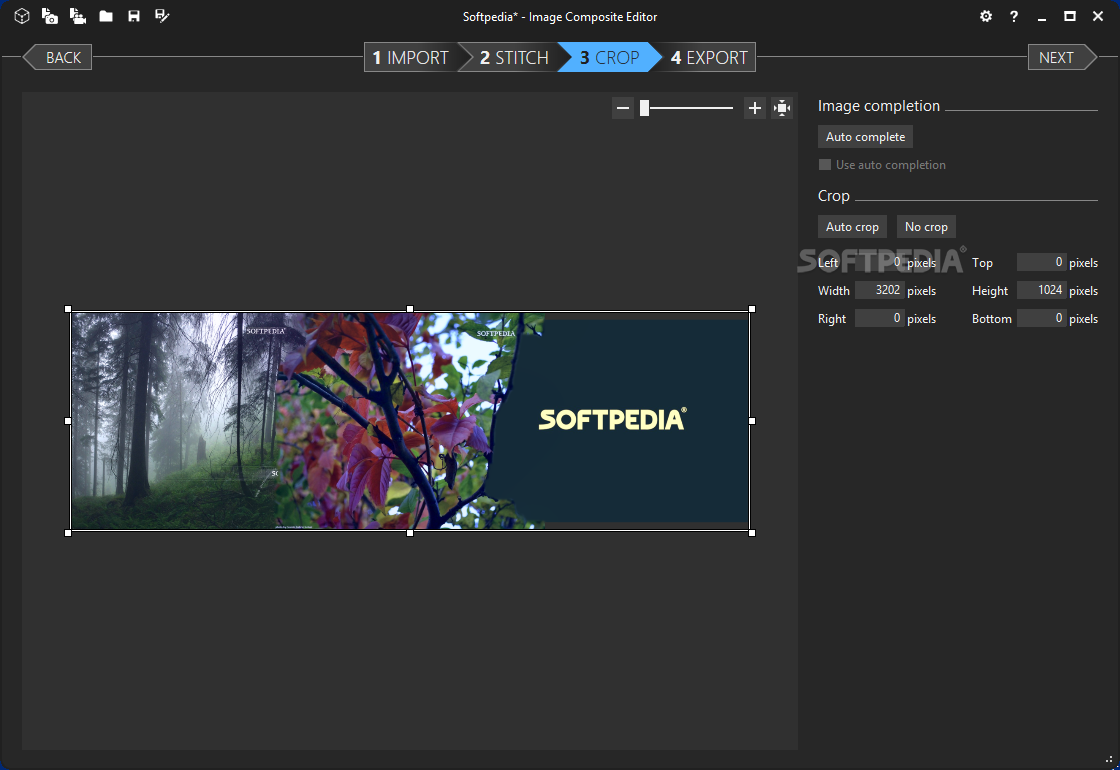Go to step 4 EXPORT
The image size is (1120, 770).
coord(709,57)
